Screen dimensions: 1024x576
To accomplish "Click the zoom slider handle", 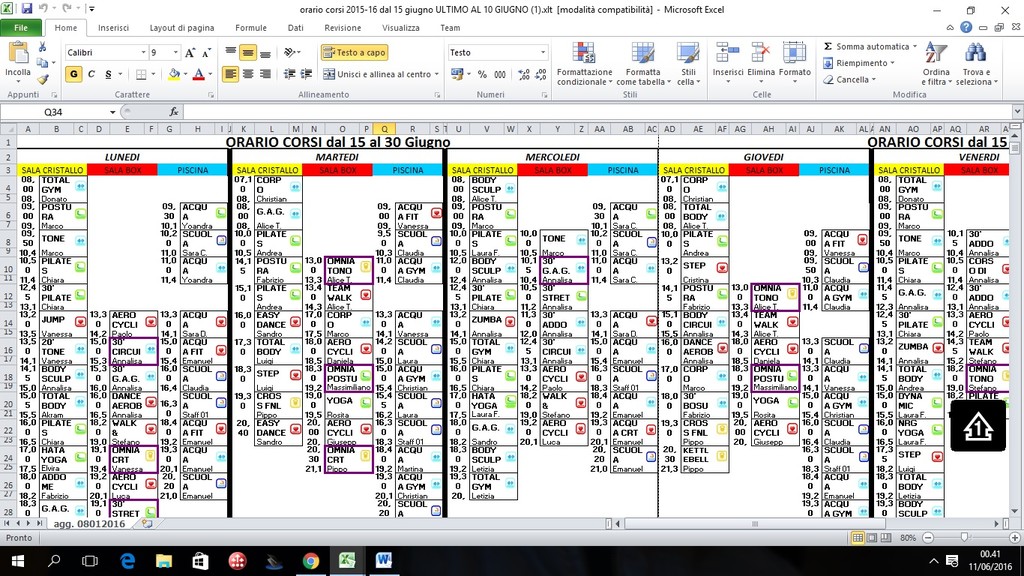I will click(x=963, y=537).
